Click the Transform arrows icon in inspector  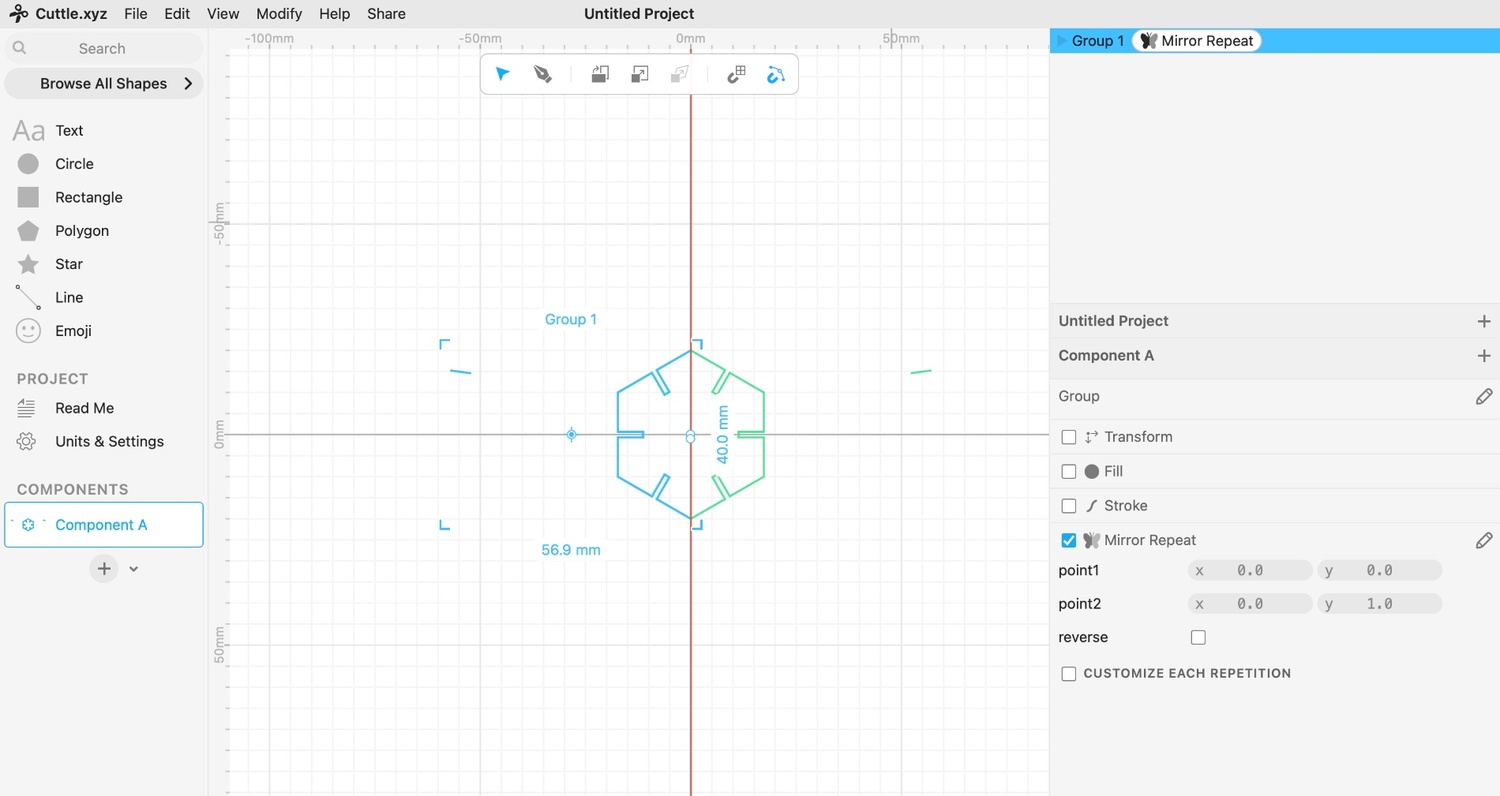(x=1091, y=437)
